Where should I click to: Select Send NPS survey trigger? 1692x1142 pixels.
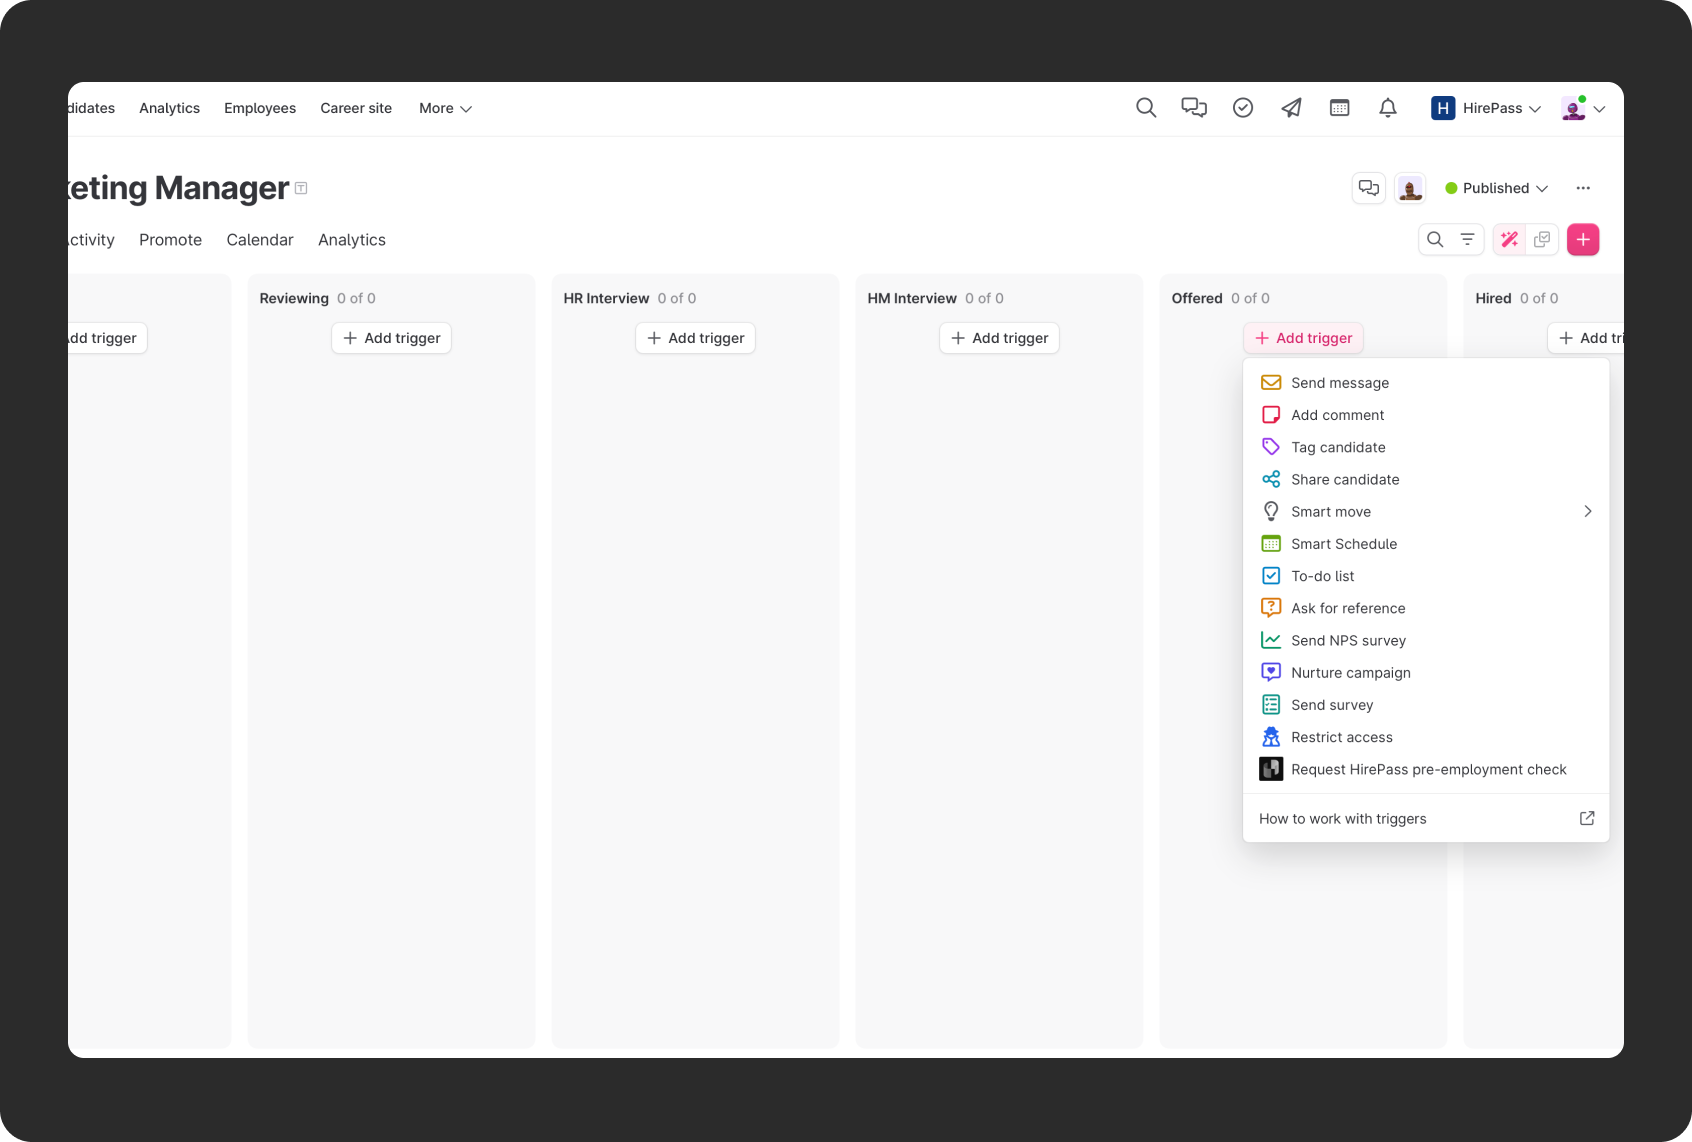(1426, 641)
